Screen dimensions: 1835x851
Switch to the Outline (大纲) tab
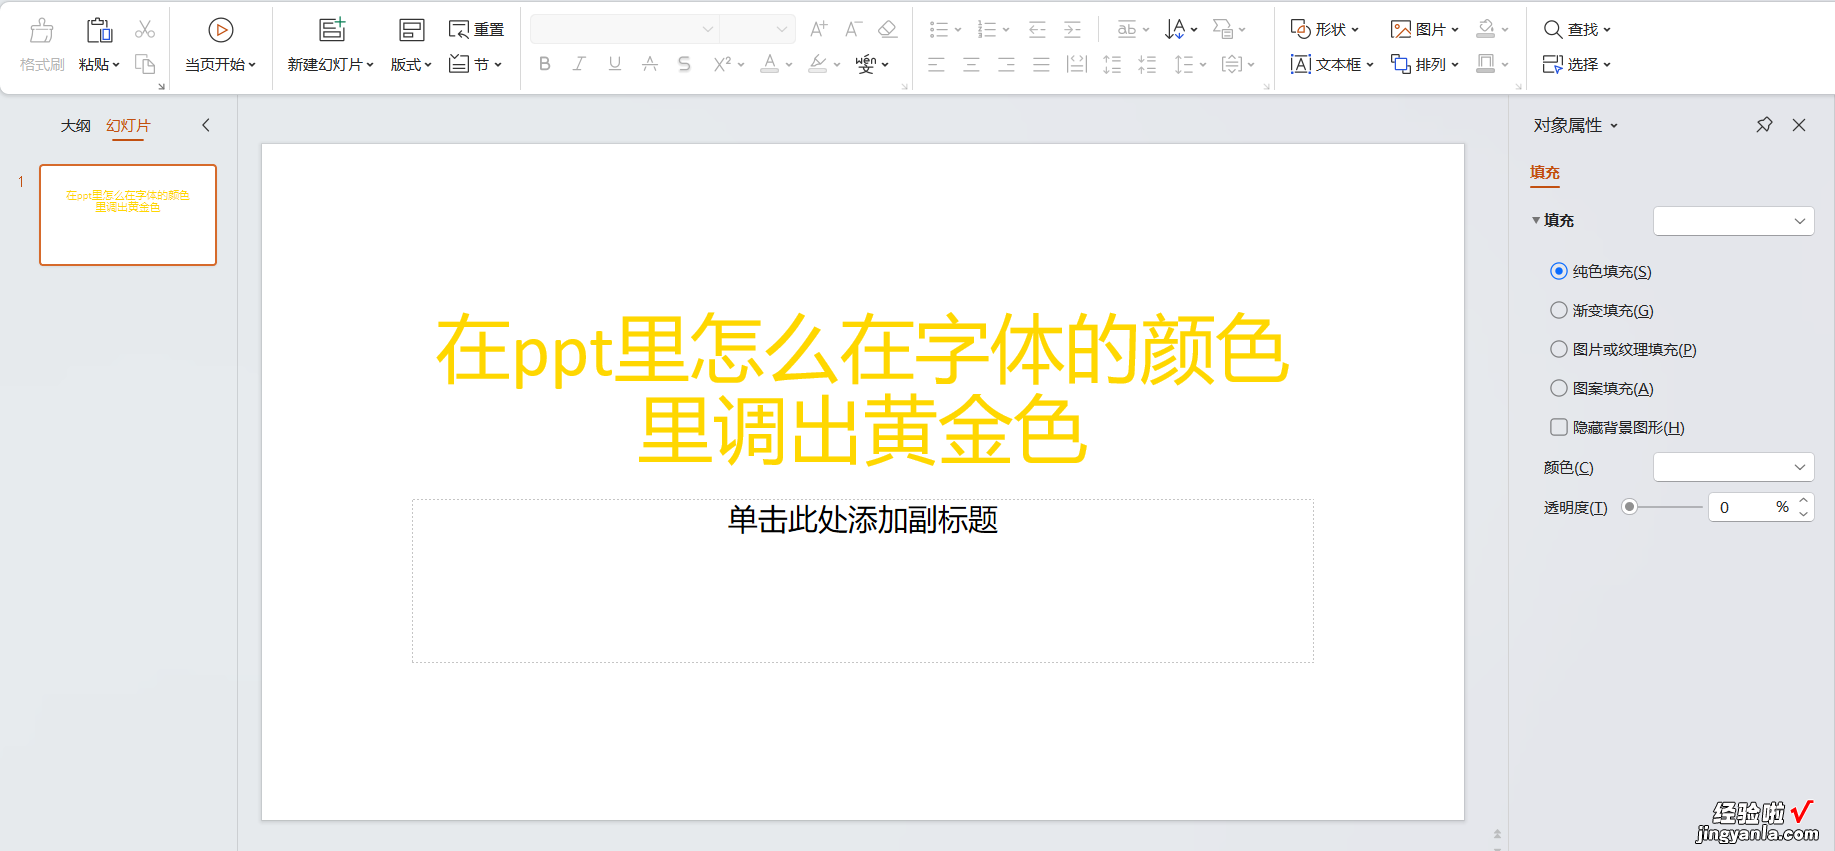click(x=75, y=126)
